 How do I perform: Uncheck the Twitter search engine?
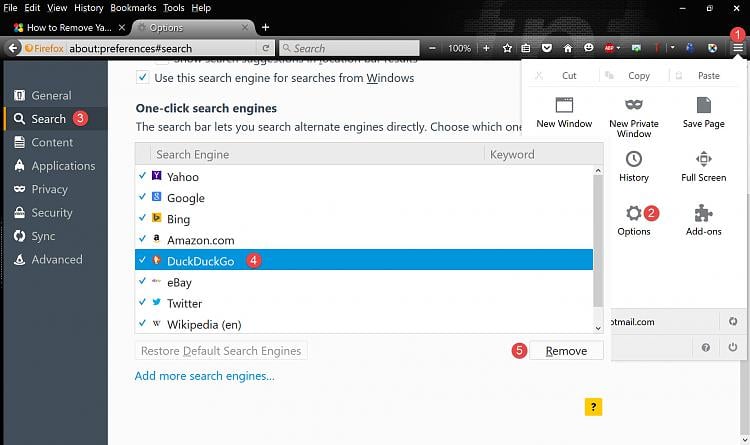[x=142, y=302]
